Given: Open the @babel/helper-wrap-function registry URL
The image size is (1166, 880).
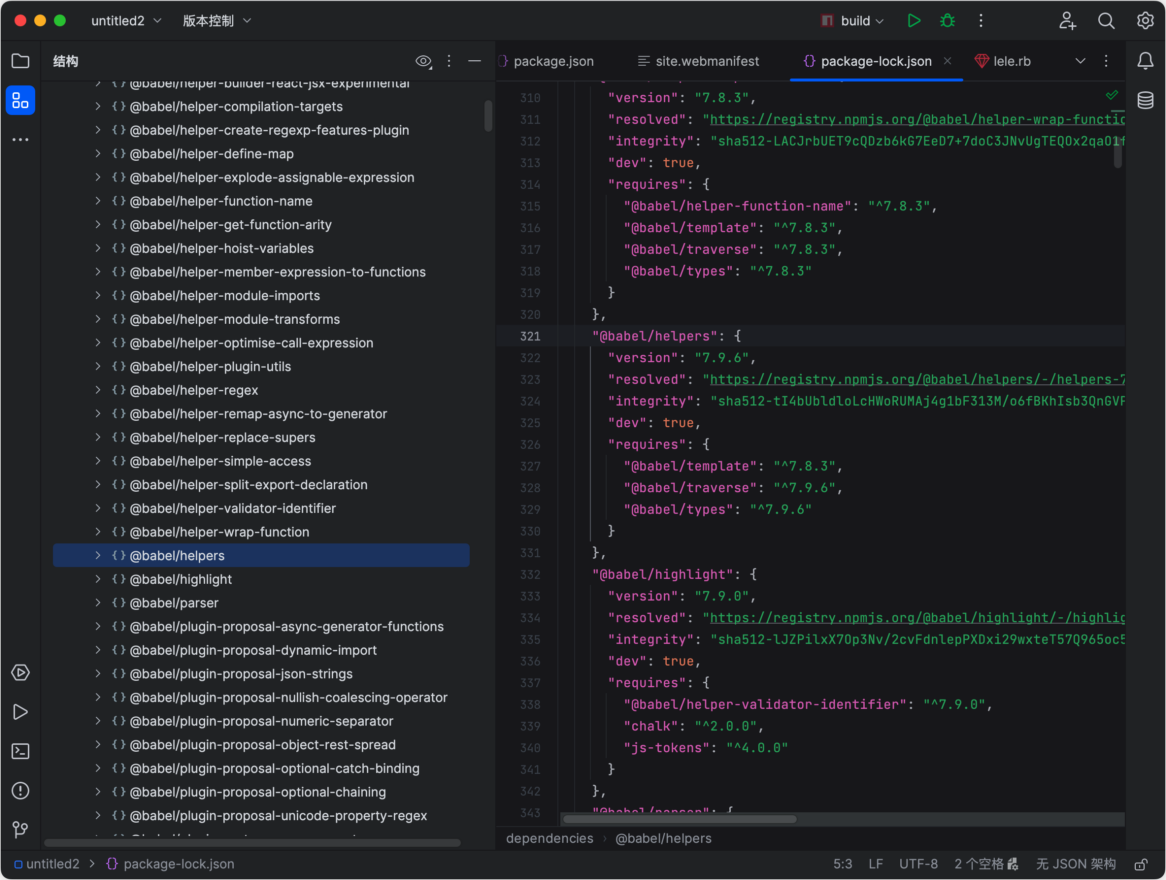Looking at the screenshot, I should [x=917, y=120].
